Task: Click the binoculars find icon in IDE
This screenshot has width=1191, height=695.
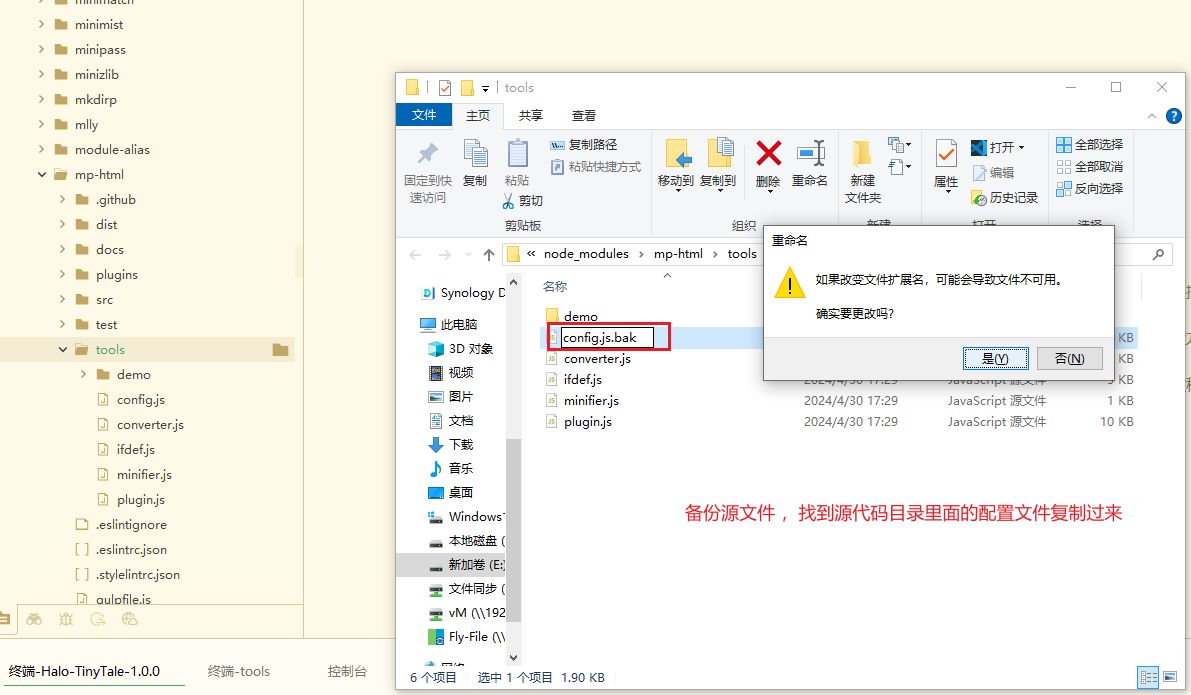Action: click(34, 619)
